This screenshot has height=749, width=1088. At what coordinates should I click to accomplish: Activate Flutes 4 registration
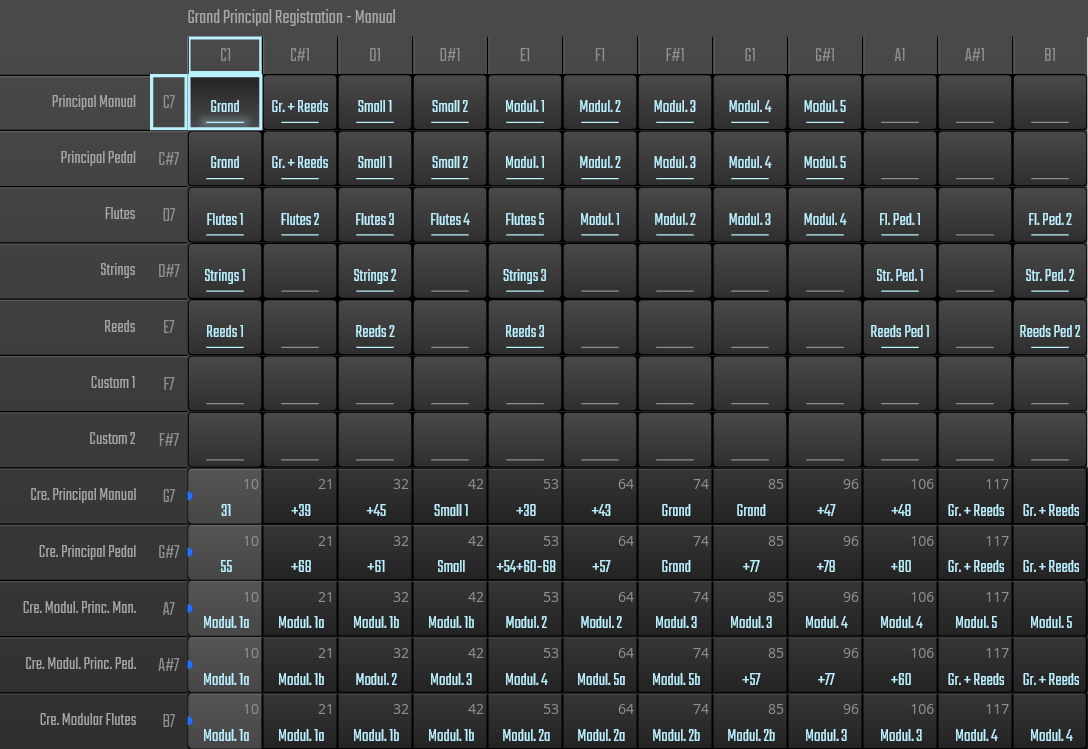[x=450, y=215]
